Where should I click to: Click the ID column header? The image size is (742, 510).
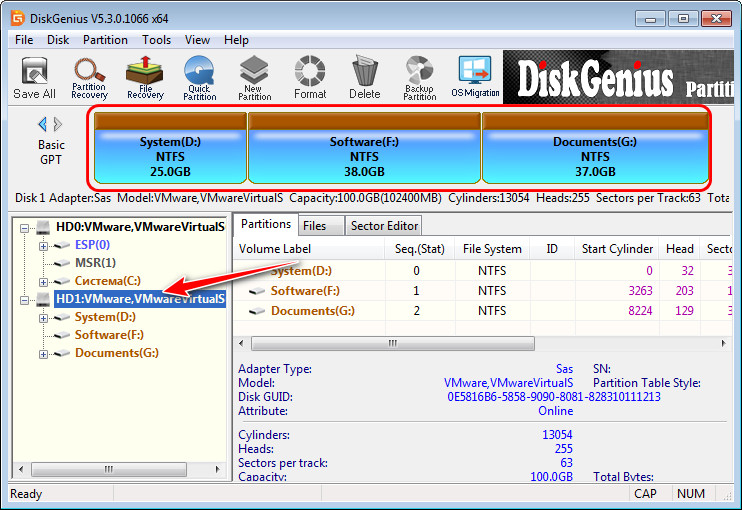(552, 249)
